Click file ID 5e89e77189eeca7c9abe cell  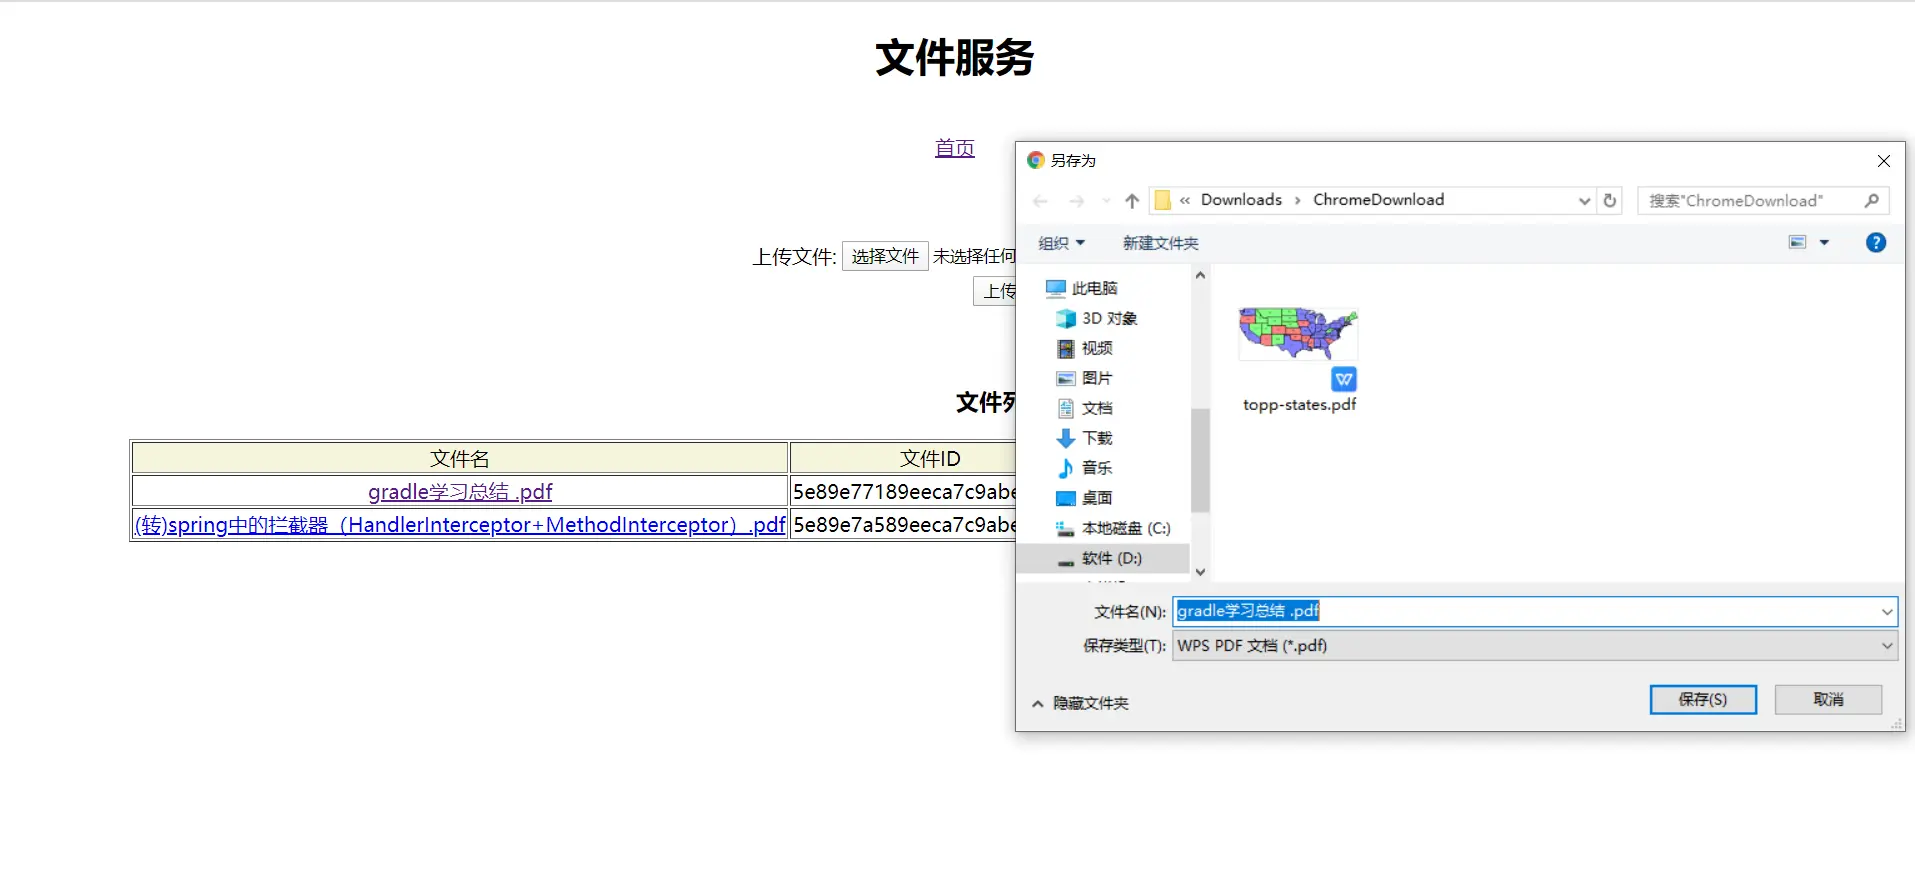(x=904, y=491)
